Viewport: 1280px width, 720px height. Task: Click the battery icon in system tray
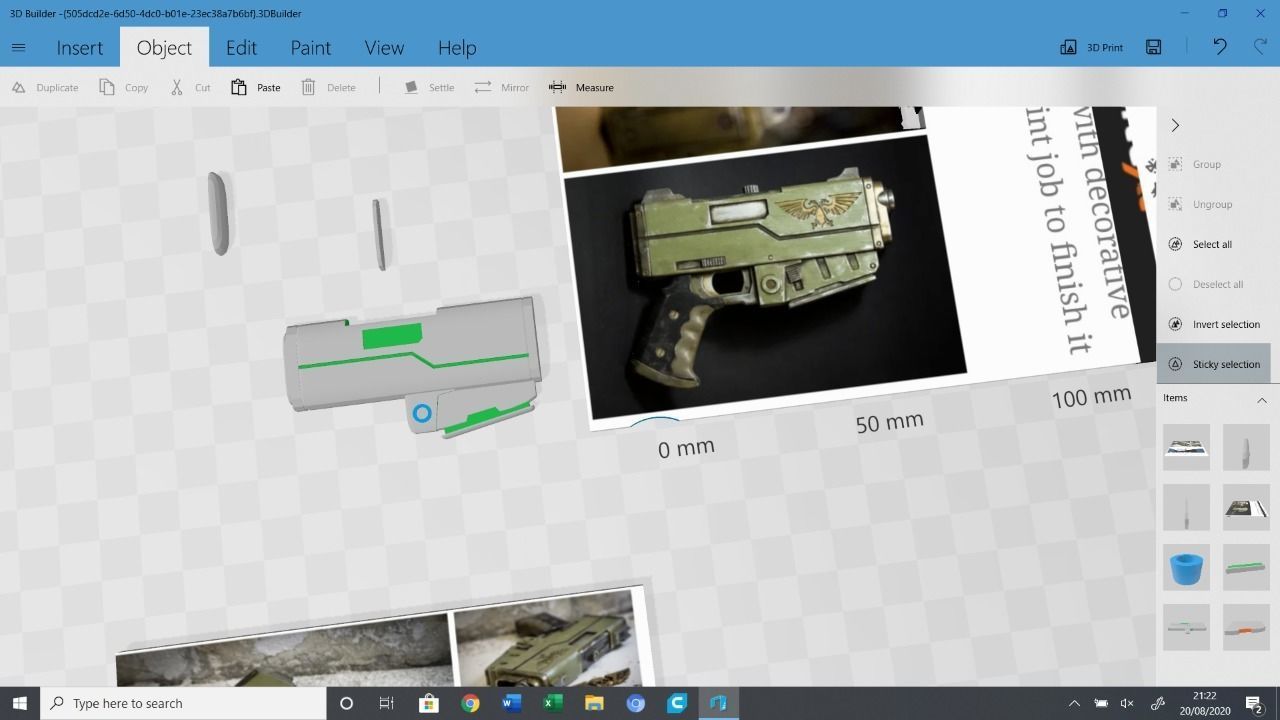tap(1101, 703)
